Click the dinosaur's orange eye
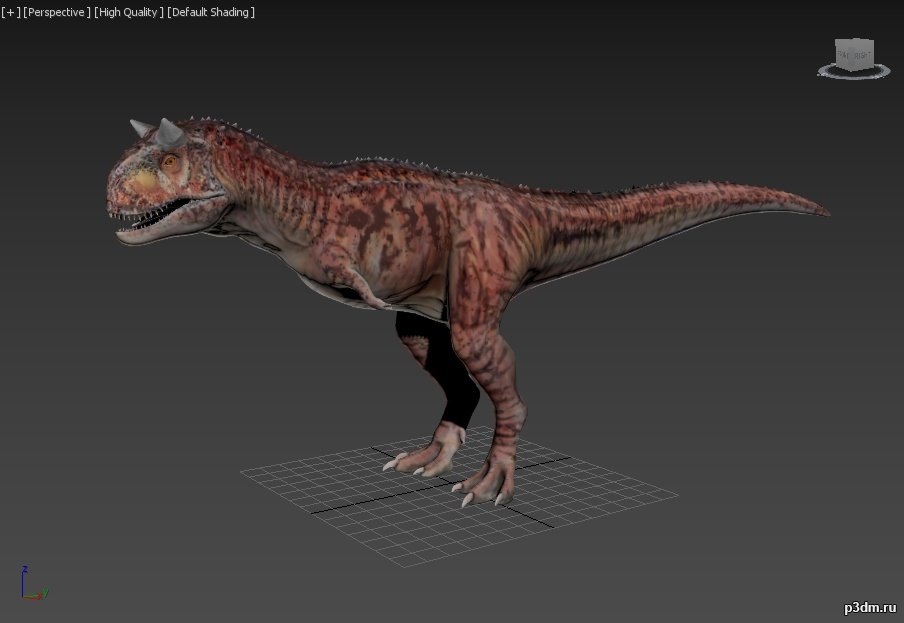This screenshot has width=904, height=623. 169,161
